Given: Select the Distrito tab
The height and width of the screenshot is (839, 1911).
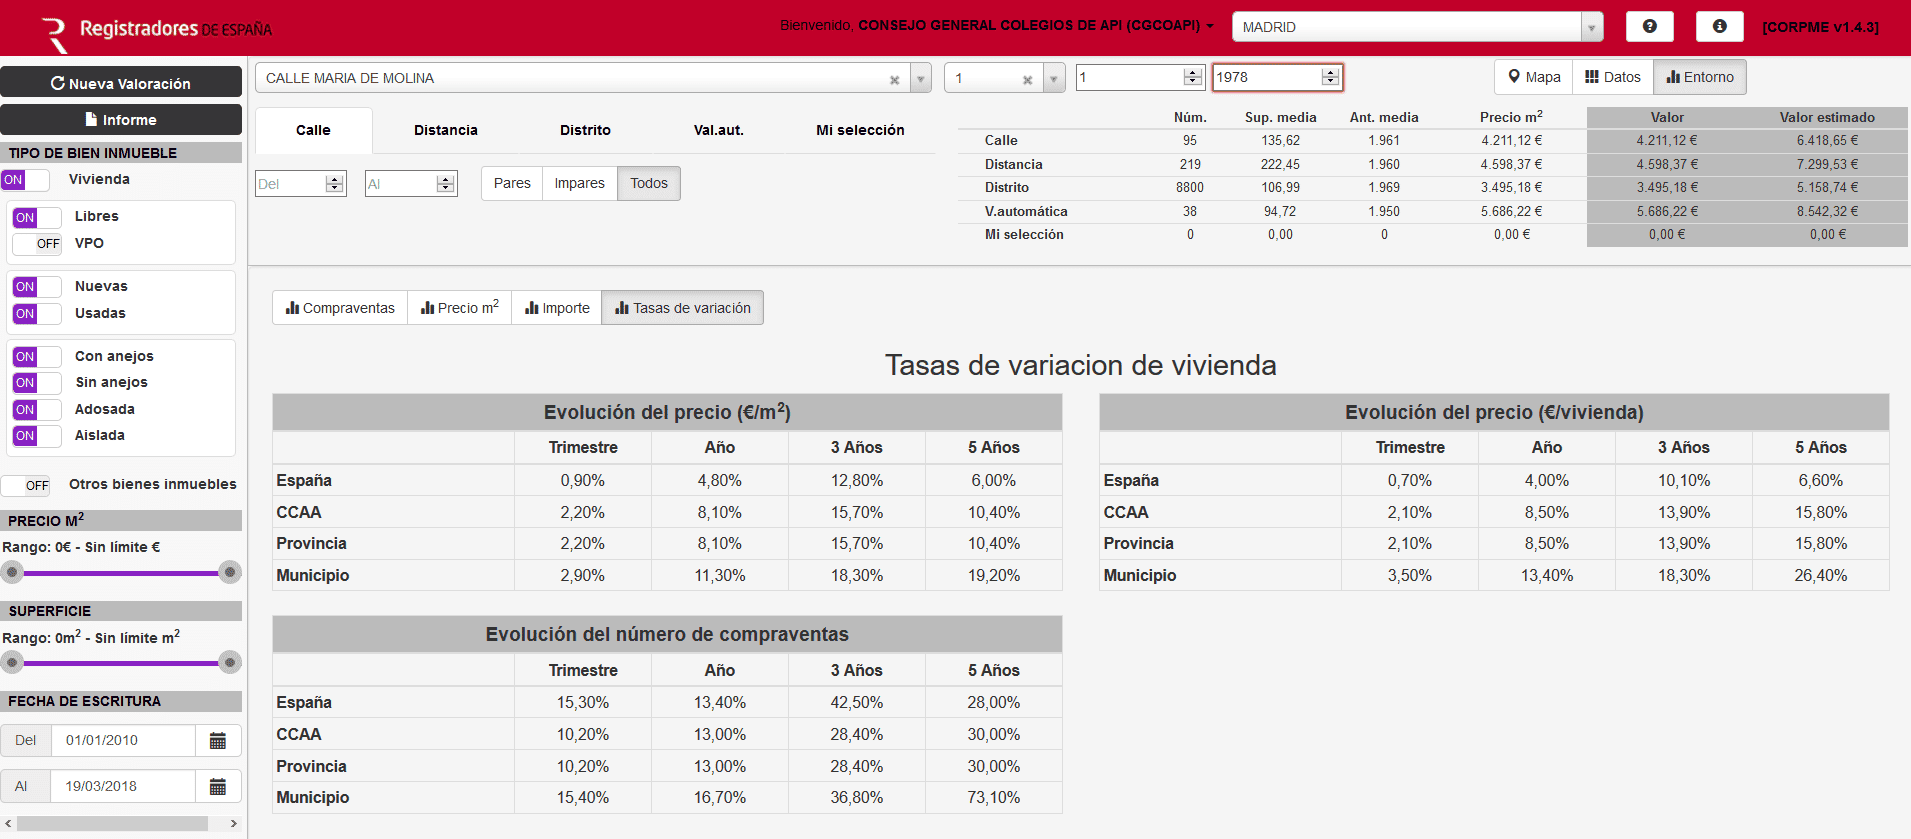Looking at the screenshot, I should coord(585,130).
